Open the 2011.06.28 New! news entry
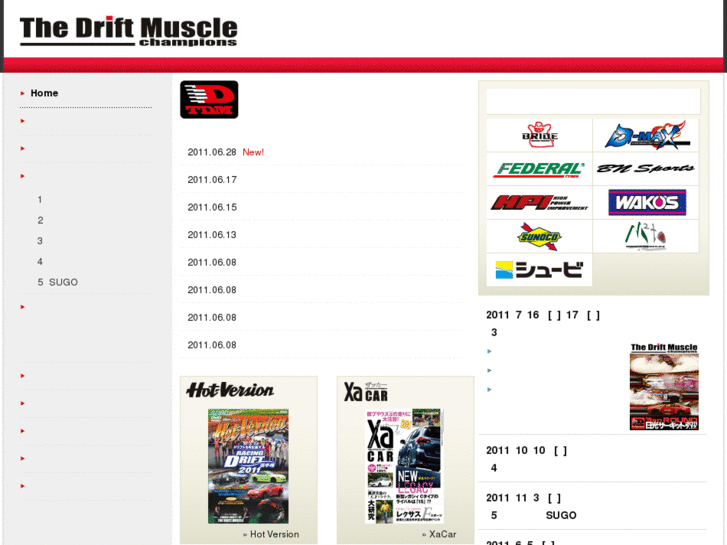This screenshot has height=545, width=727. (225, 152)
